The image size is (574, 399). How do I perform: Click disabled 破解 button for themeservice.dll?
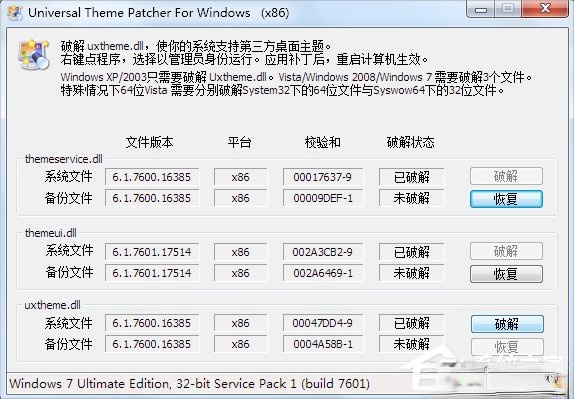click(506, 176)
